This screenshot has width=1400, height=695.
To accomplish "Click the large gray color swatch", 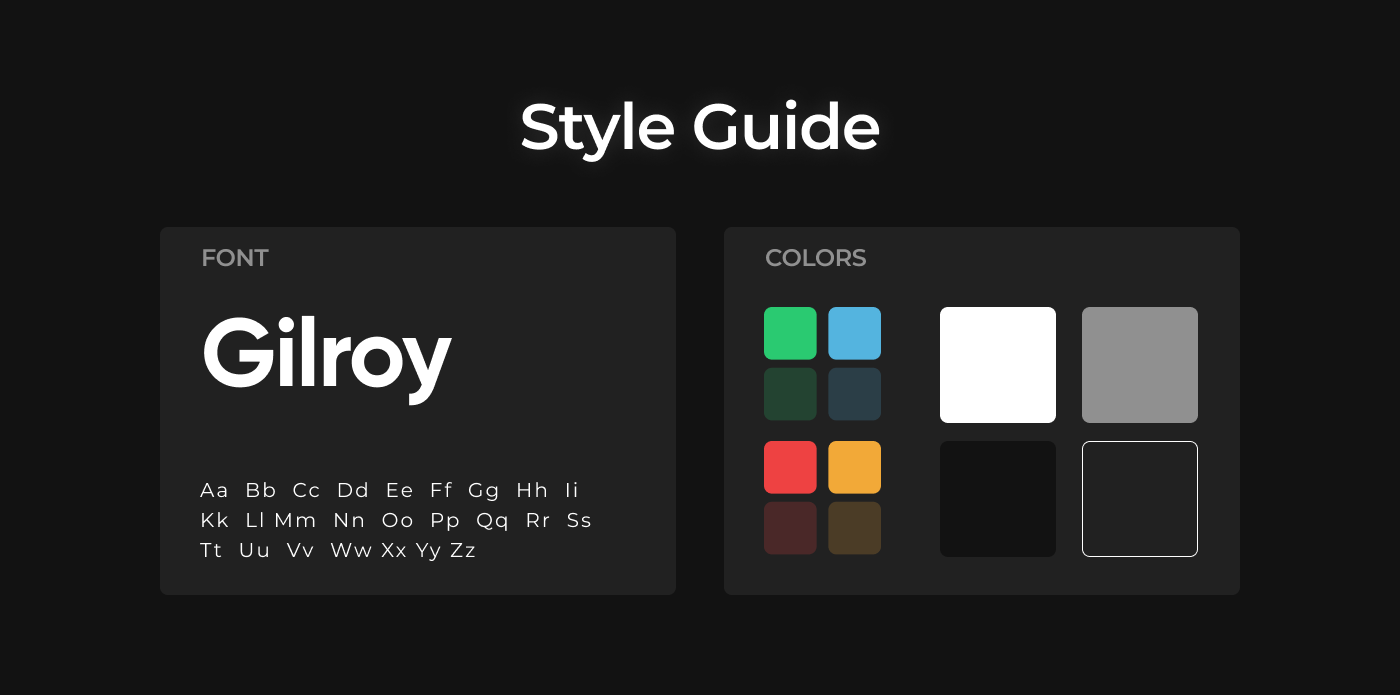I will click(1139, 365).
